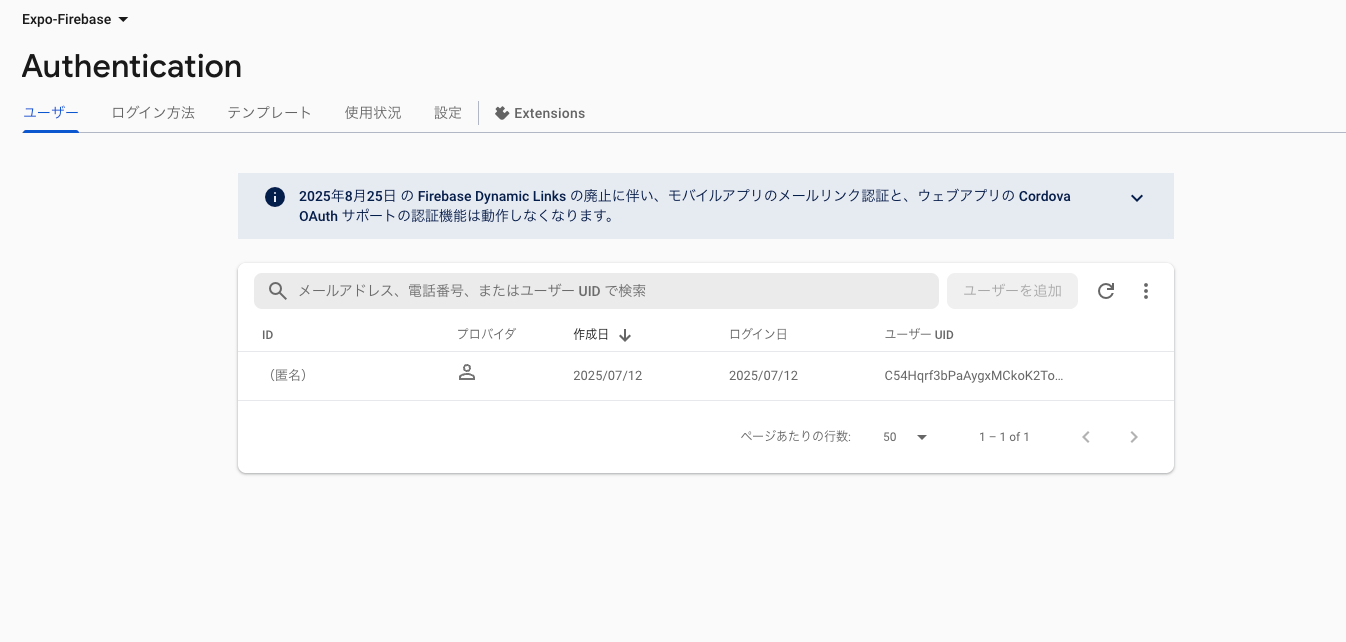Click the ユーザーを追加 button

pyautogui.click(x=1012, y=291)
